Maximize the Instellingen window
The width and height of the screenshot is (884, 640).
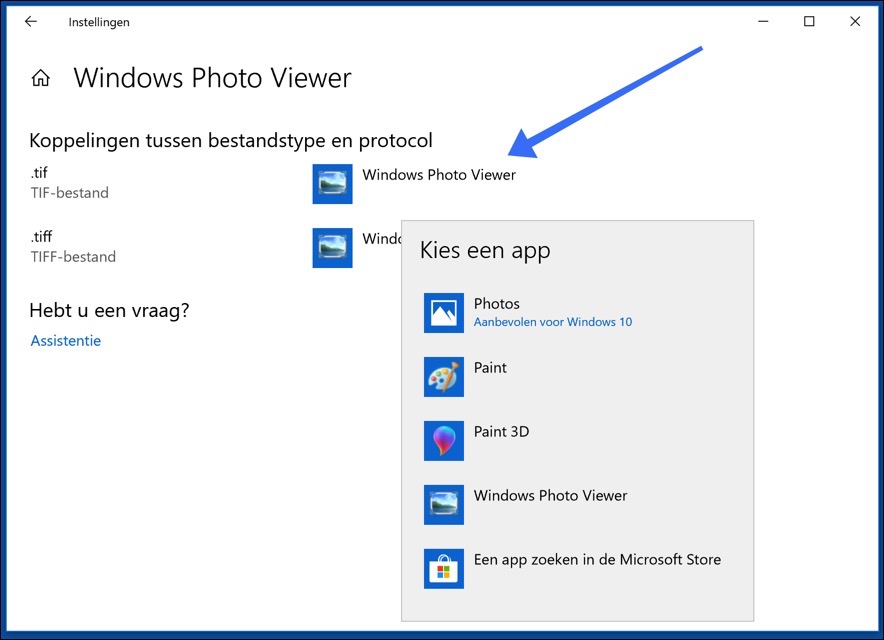click(809, 21)
